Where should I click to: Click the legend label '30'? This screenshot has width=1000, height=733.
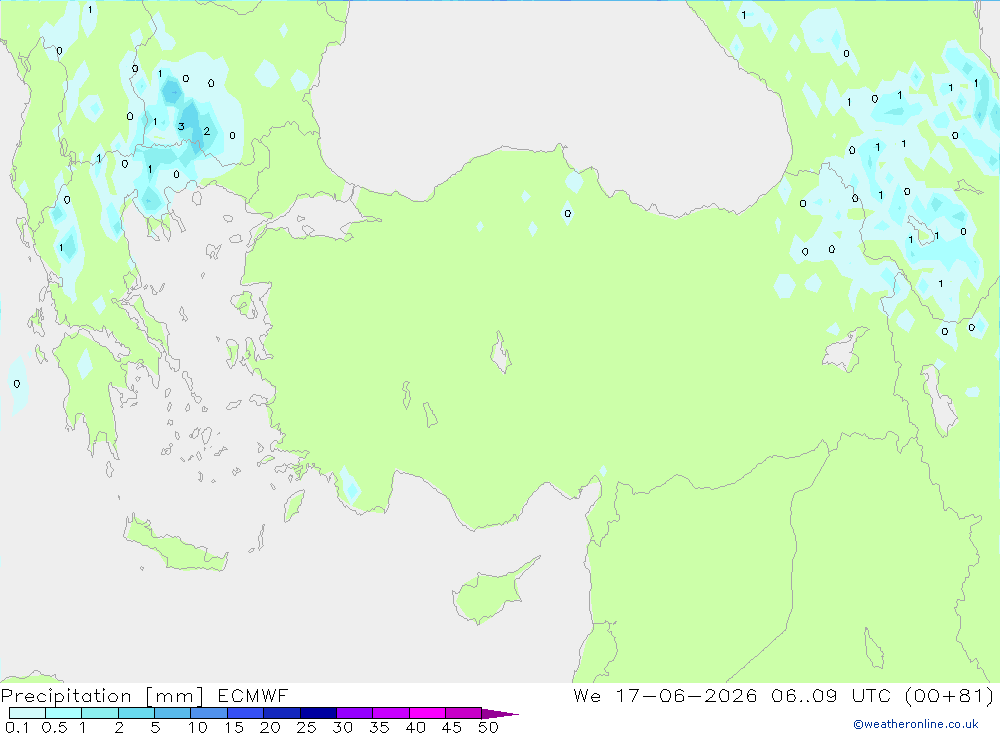(x=343, y=727)
